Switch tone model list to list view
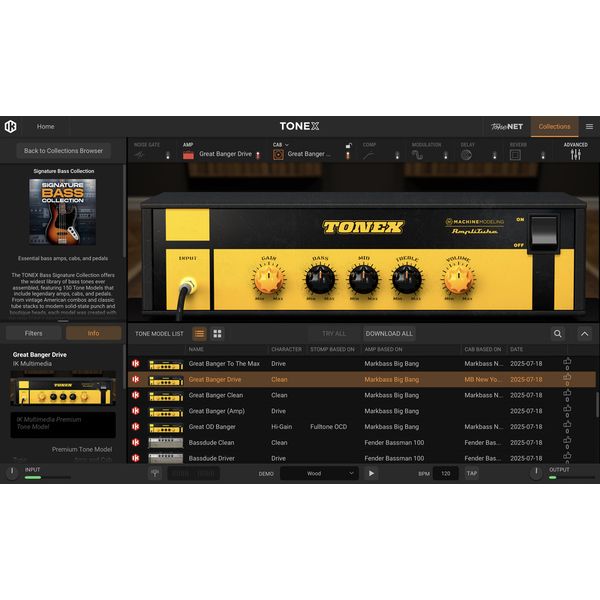This screenshot has height=600, width=600. (199, 333)
